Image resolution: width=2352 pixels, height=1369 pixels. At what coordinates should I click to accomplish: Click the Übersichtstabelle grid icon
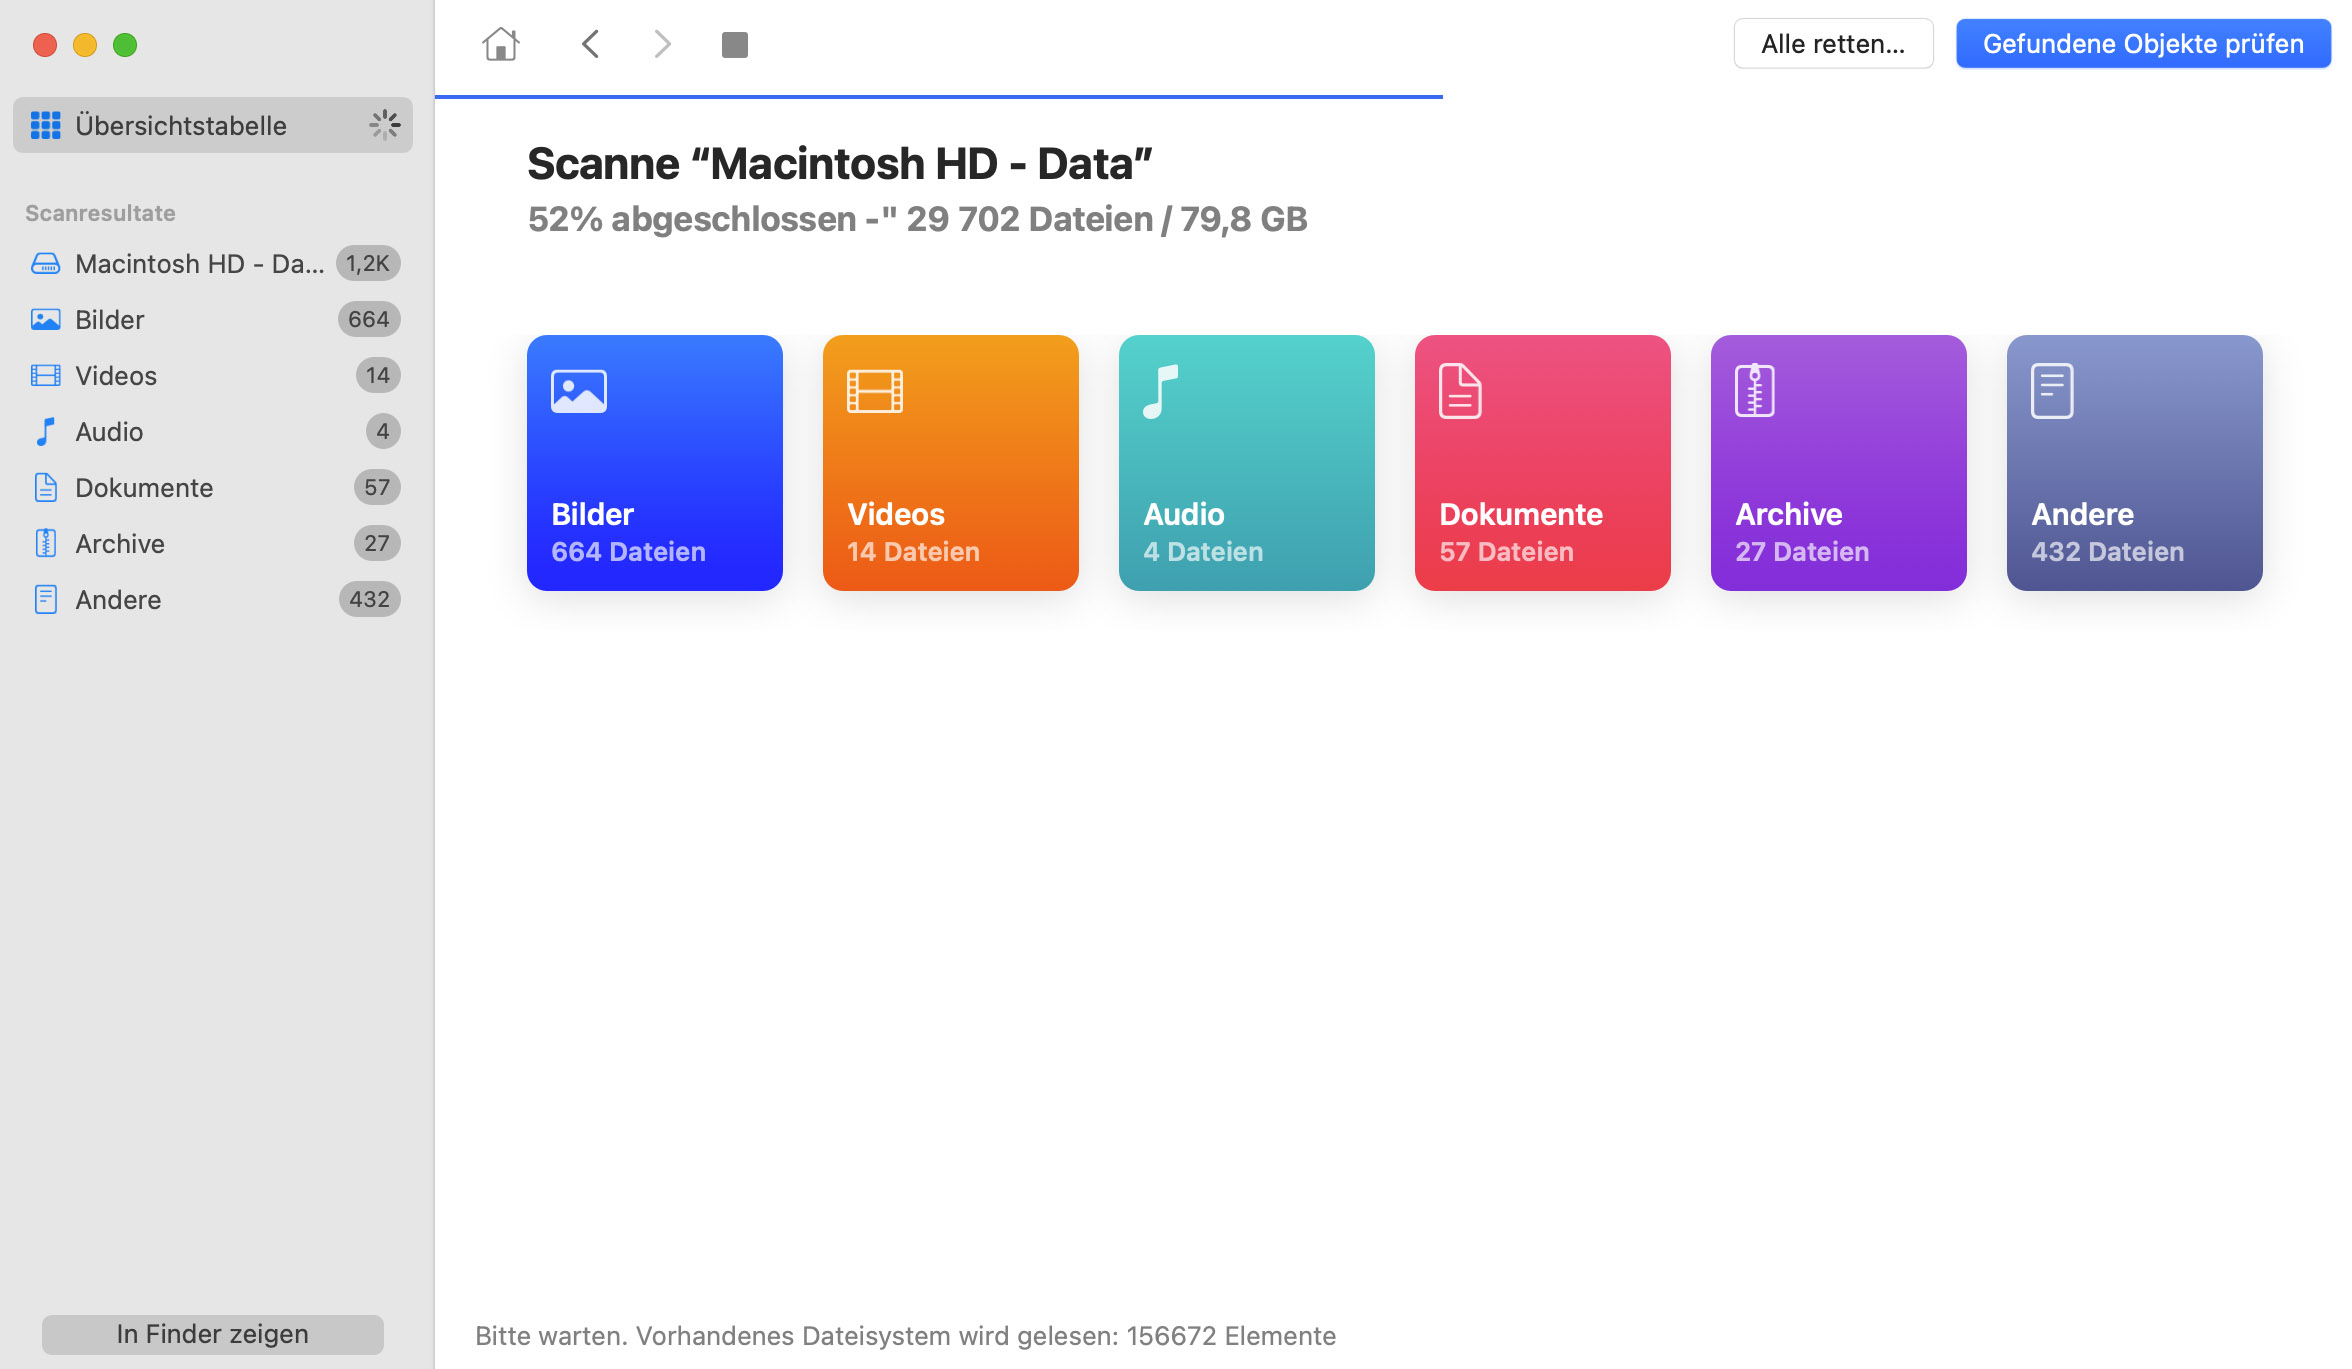44,124
